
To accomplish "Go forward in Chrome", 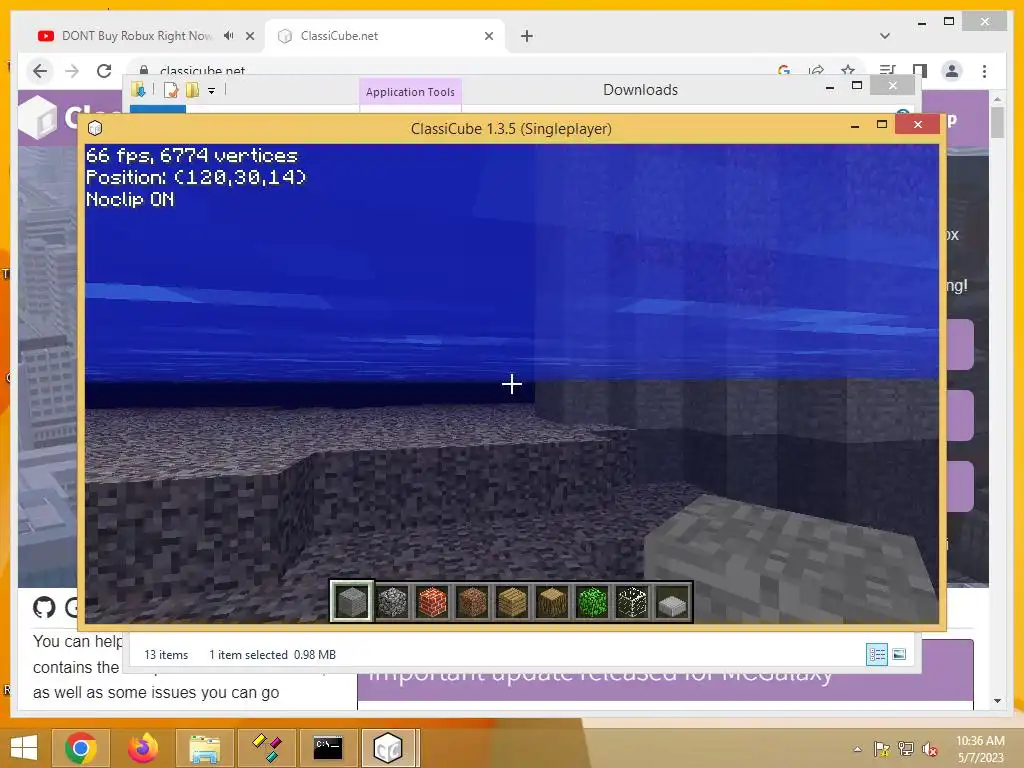I will pos(72,71).
